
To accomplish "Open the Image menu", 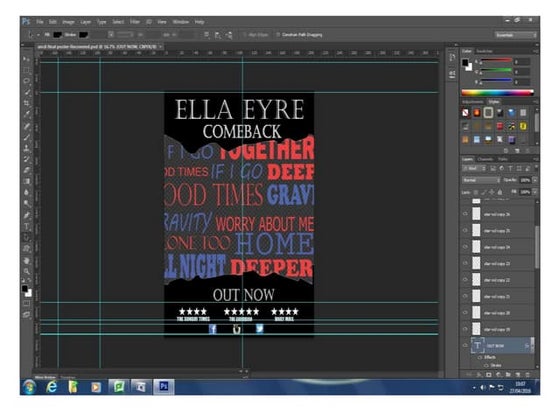I will (68, 22).
